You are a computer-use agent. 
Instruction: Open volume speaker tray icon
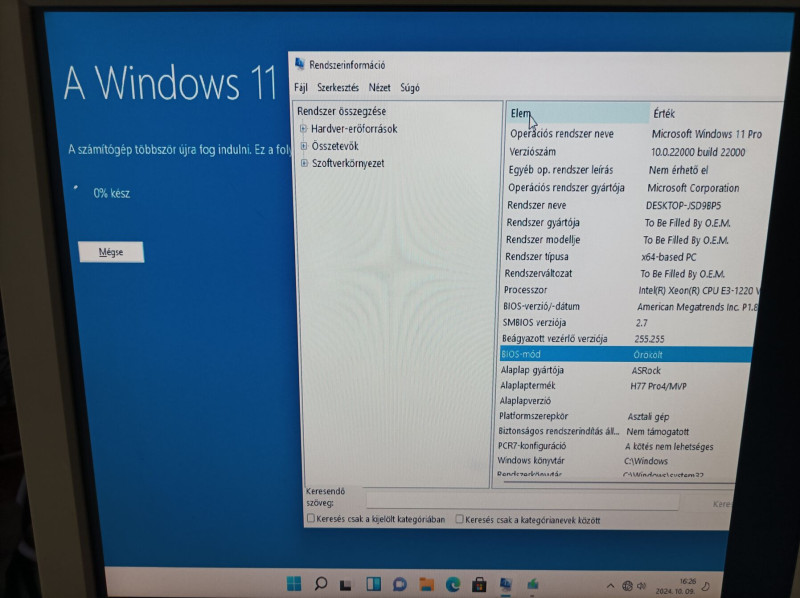pyautogui.click(x=641, y=586)
